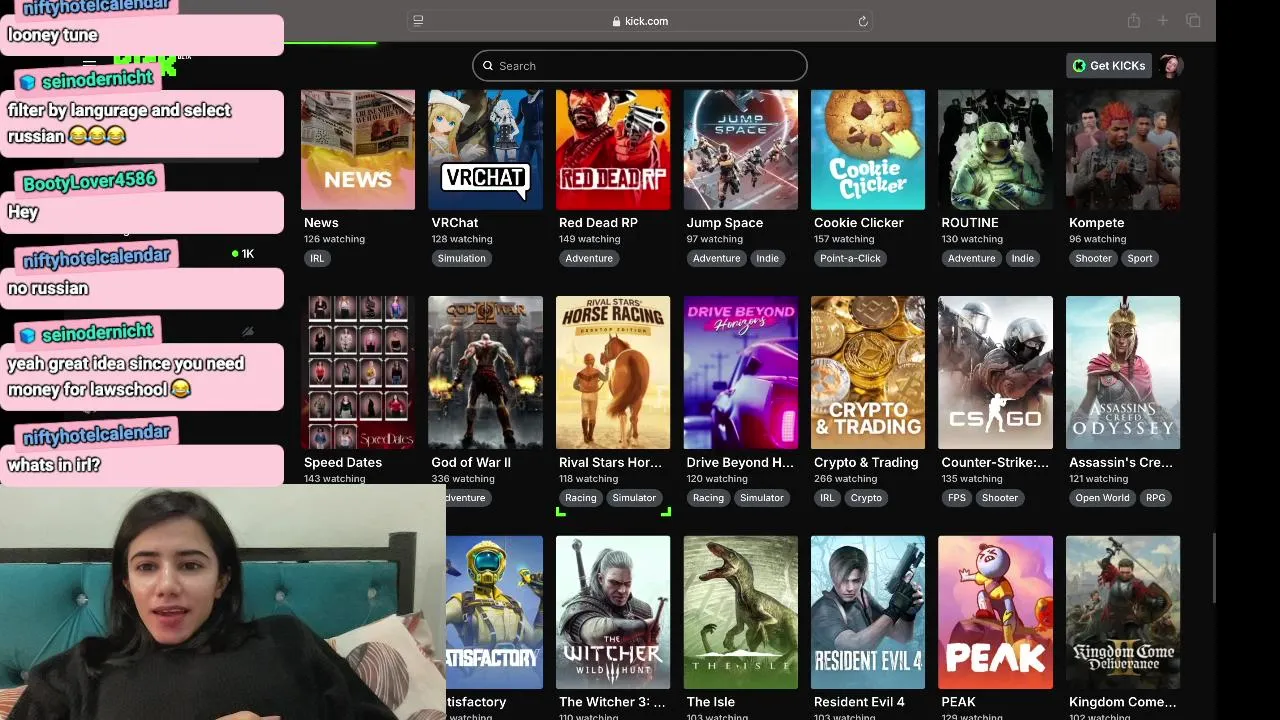
Task: Click the Crypto tag
Action: [x=866, y=498]
